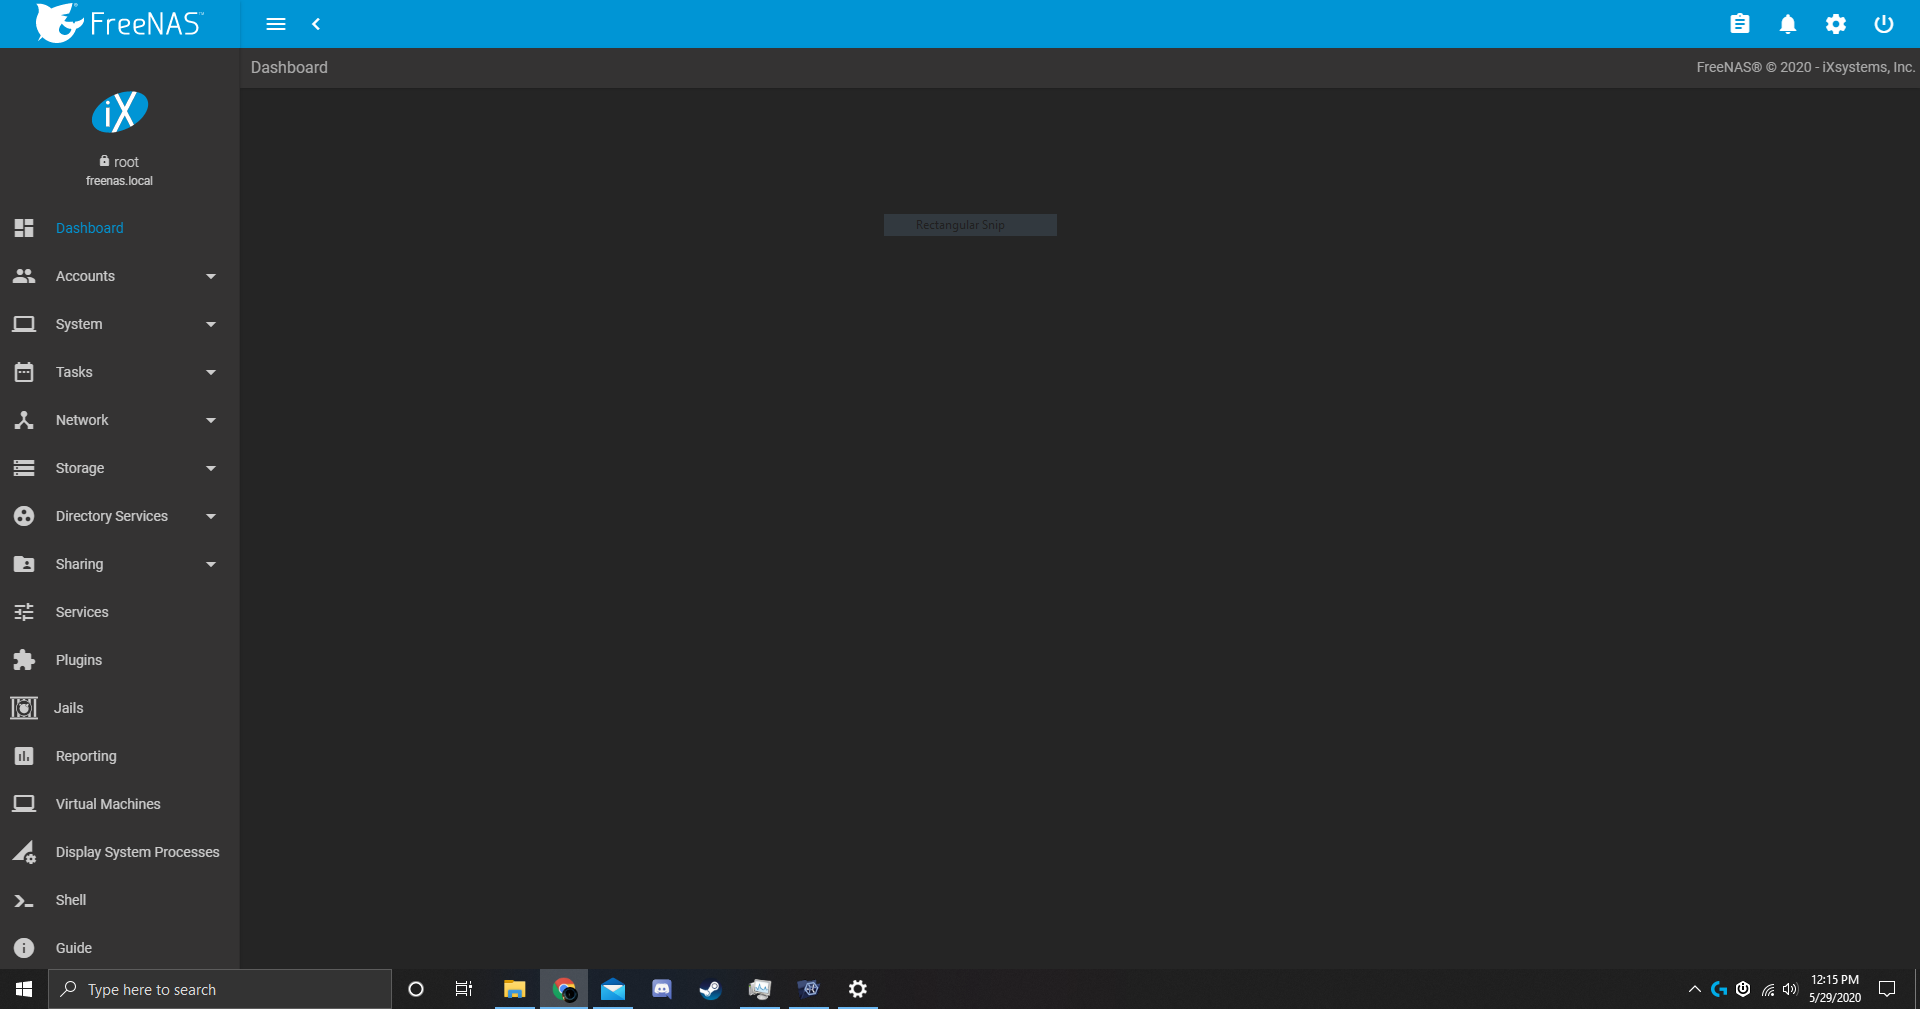The image size is (1920, 1009).
Task: Show hidden system tray icons
Action: [x=1695, y=989]
